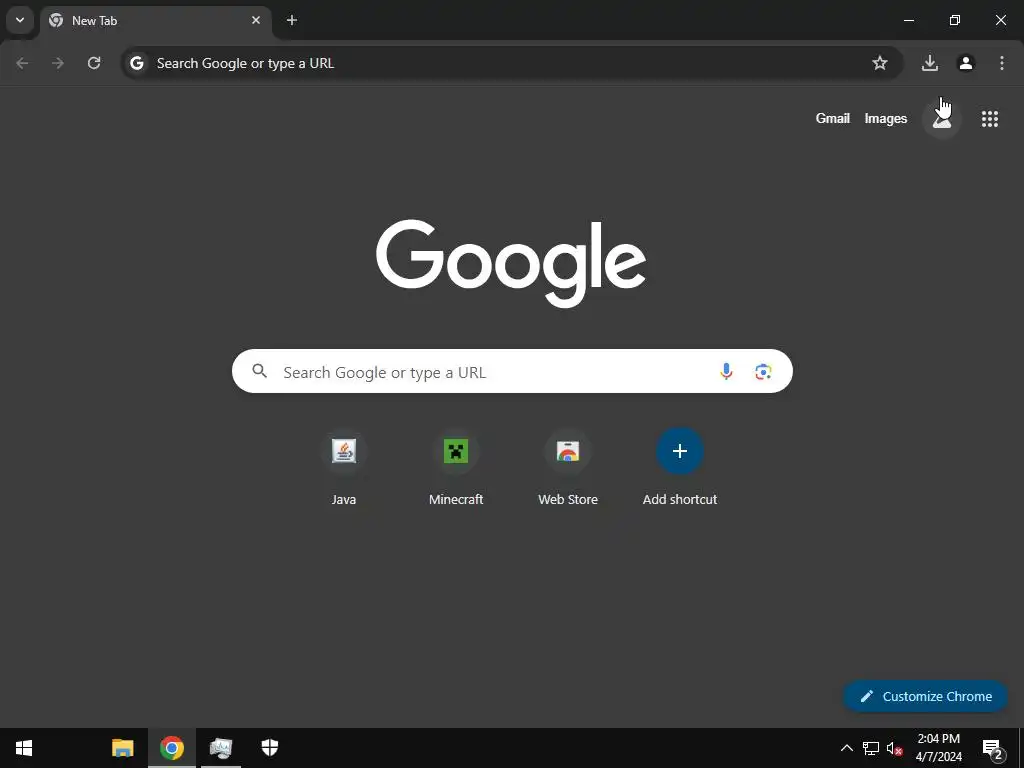Open the Chrome downloads icon

point(930,63)
